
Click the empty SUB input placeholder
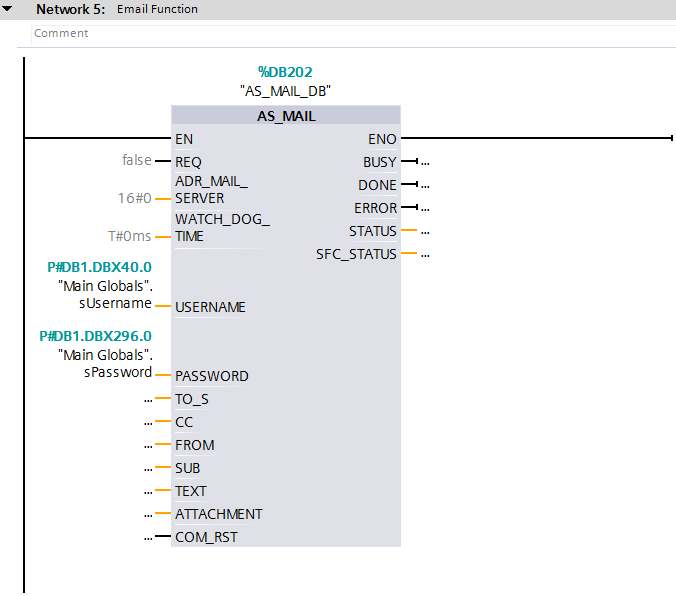click(x=148, y=468)
